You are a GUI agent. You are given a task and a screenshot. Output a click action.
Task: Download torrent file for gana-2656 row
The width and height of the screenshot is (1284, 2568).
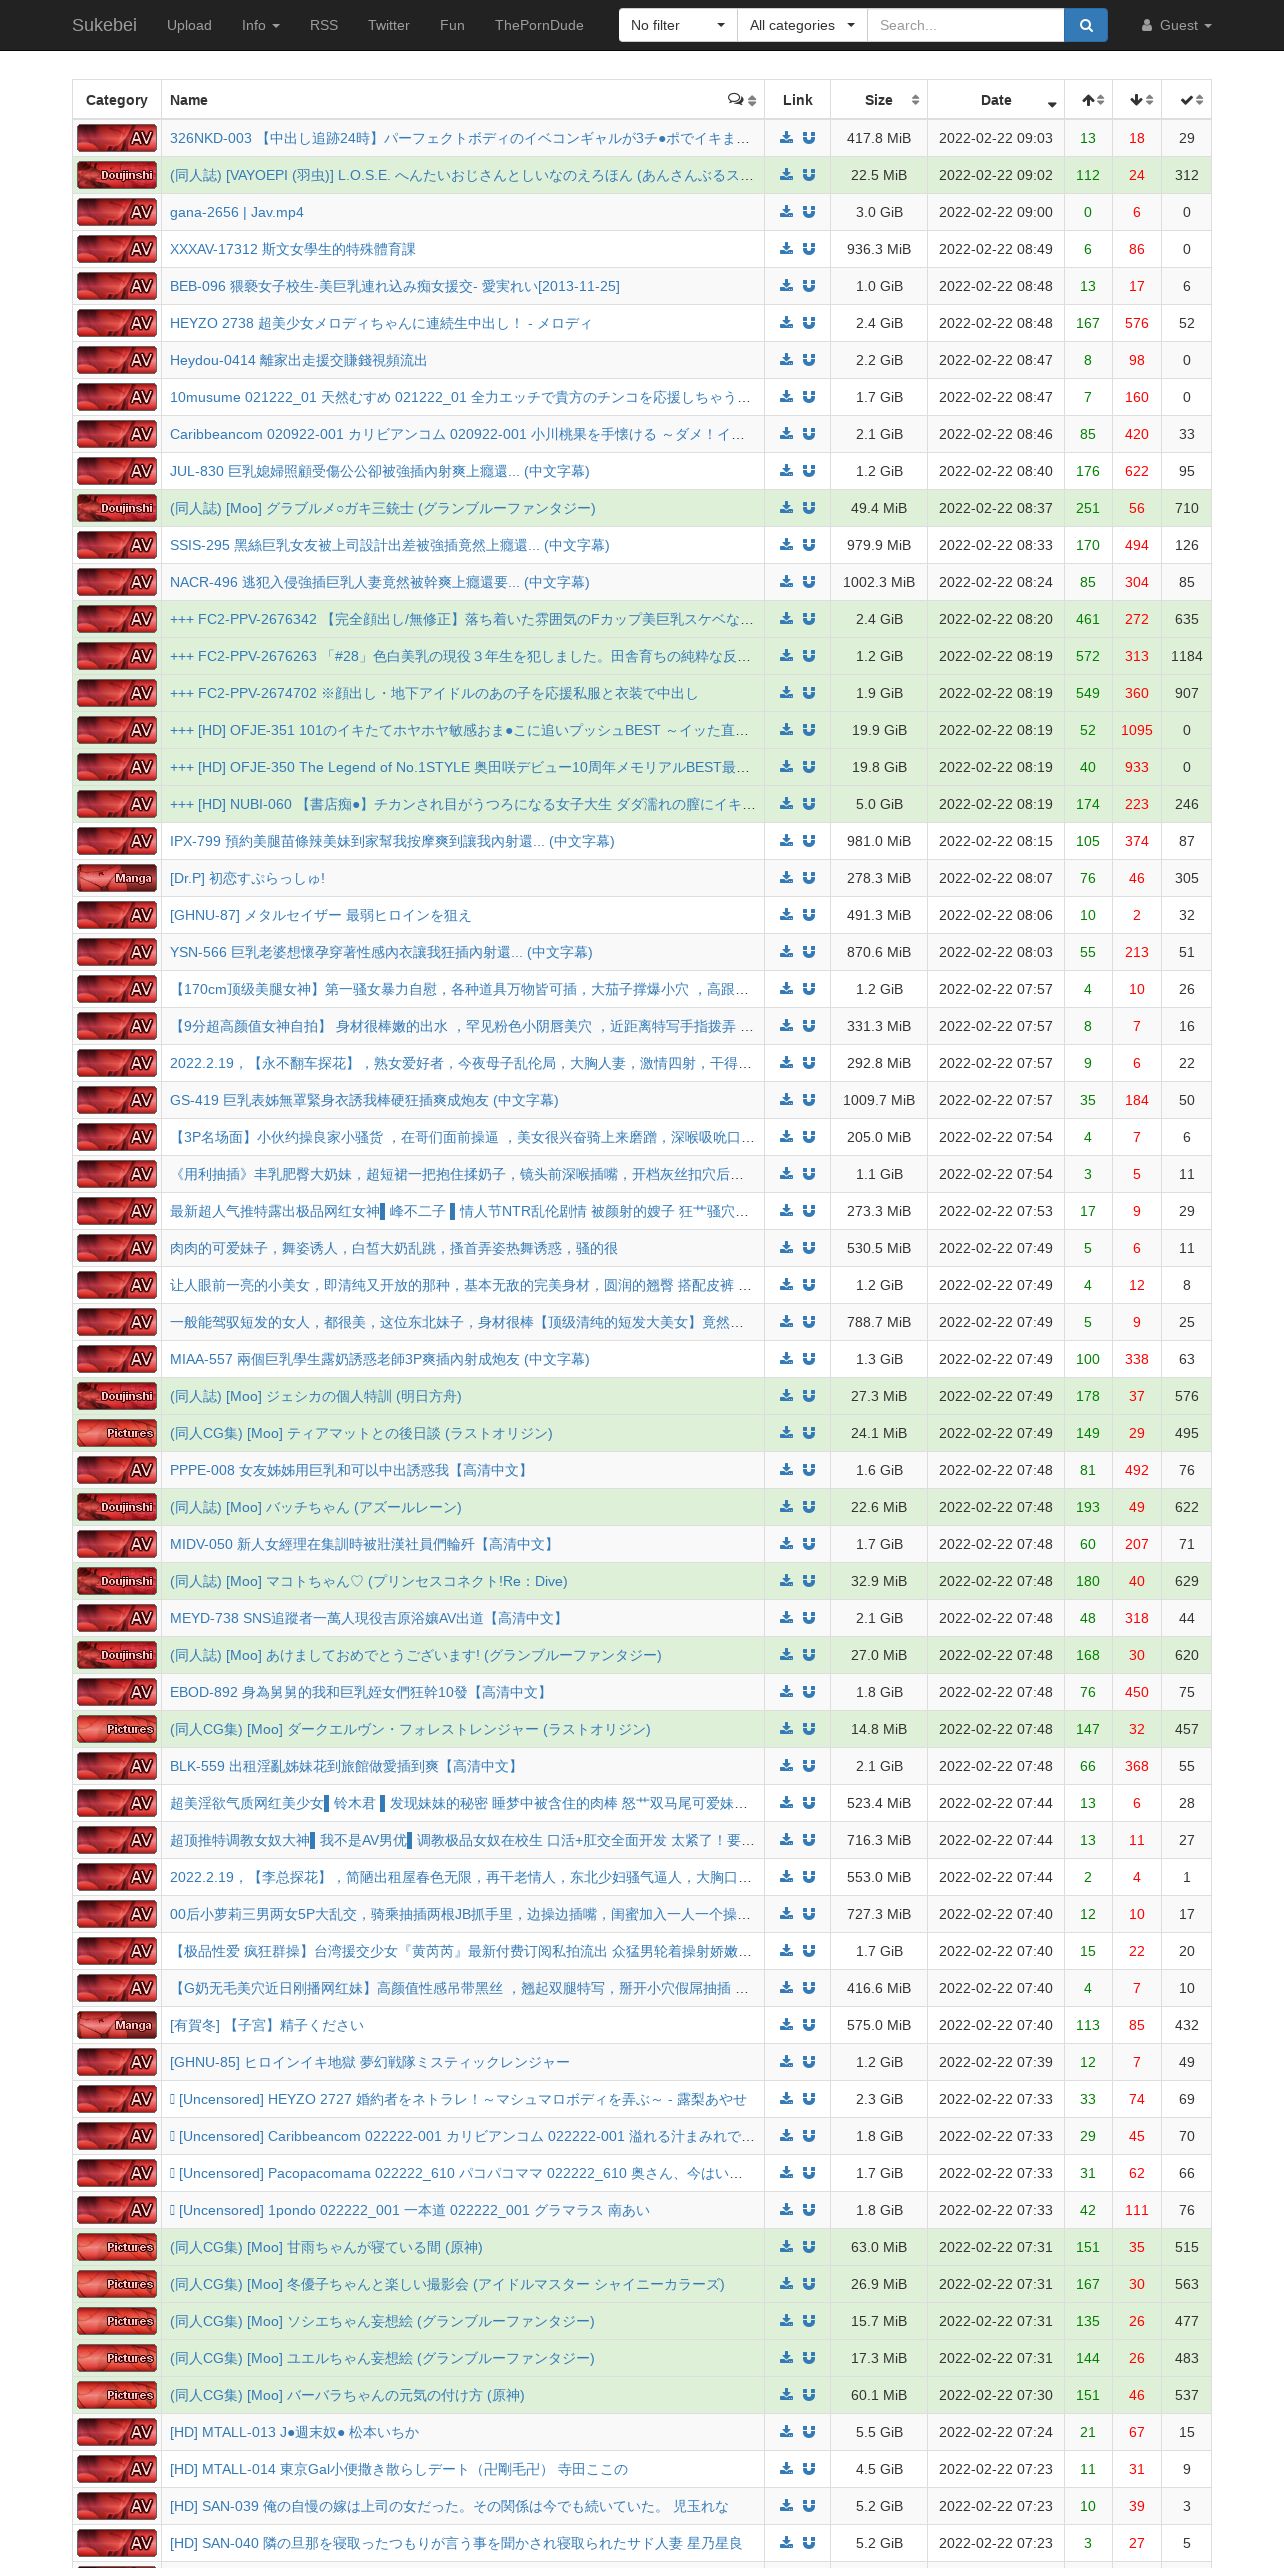coord(786,212)
